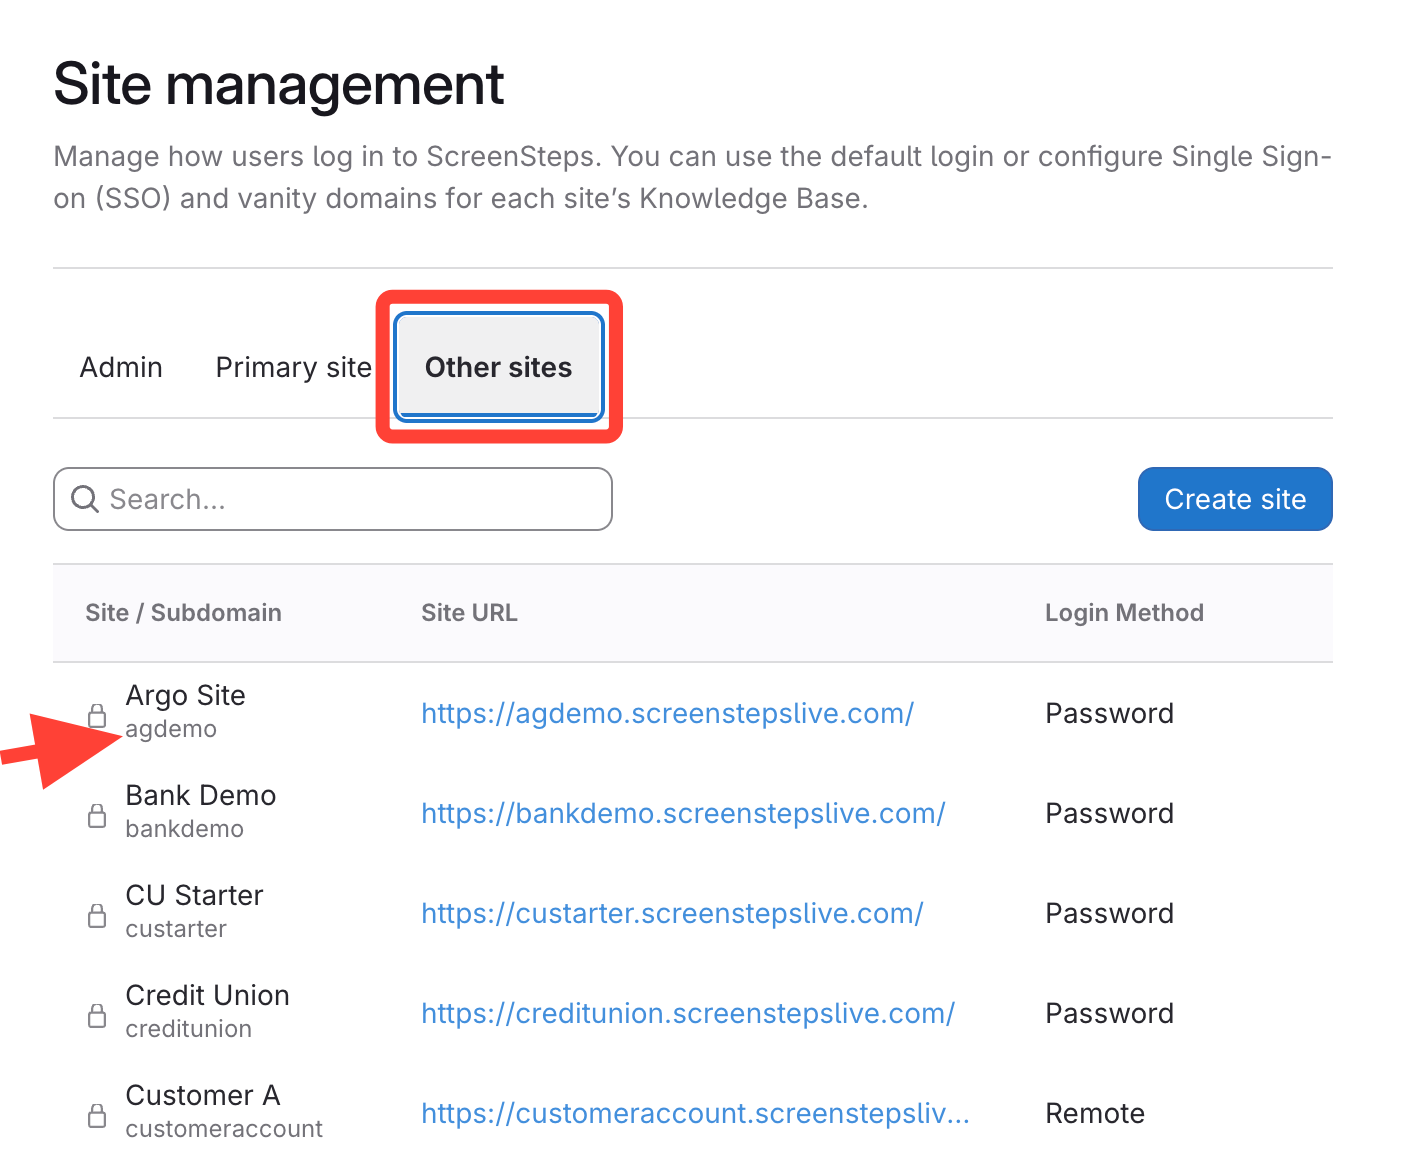
Task: Click the lock icon beside Argo Site
Action: click(x=97, y=715)
